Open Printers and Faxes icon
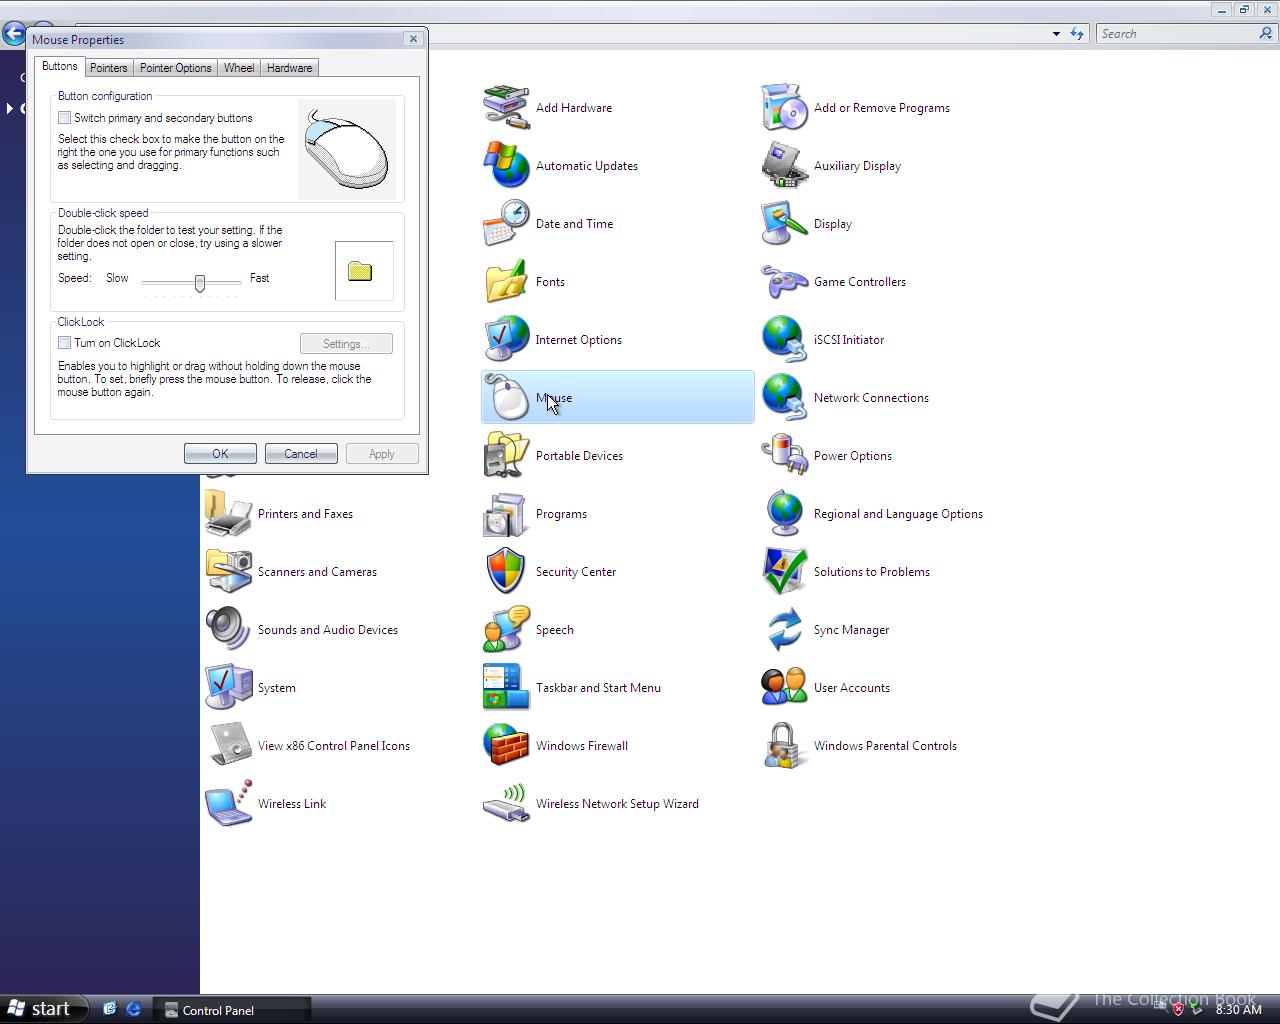This screenshot has width=1280, height=1024. tap(228, 514)
